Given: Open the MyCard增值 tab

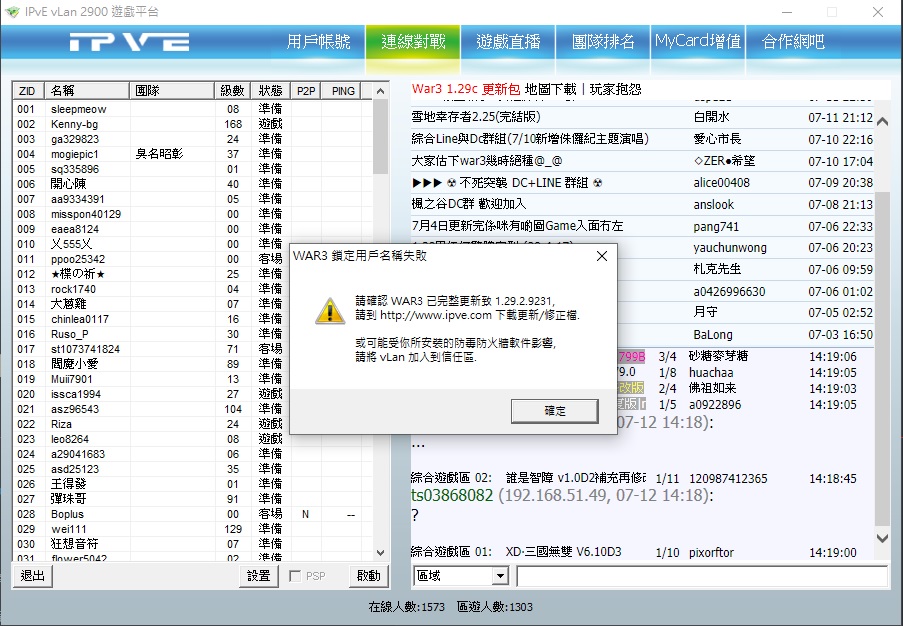Looking at the screenshot, I should coord(698,41).
